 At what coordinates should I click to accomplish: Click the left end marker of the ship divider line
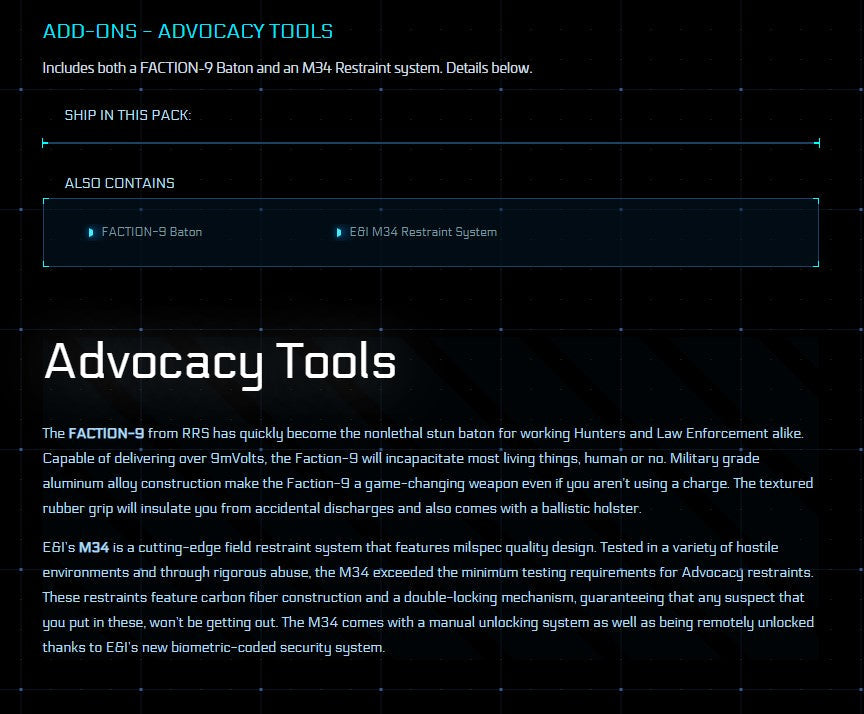[x=44, y=143]
